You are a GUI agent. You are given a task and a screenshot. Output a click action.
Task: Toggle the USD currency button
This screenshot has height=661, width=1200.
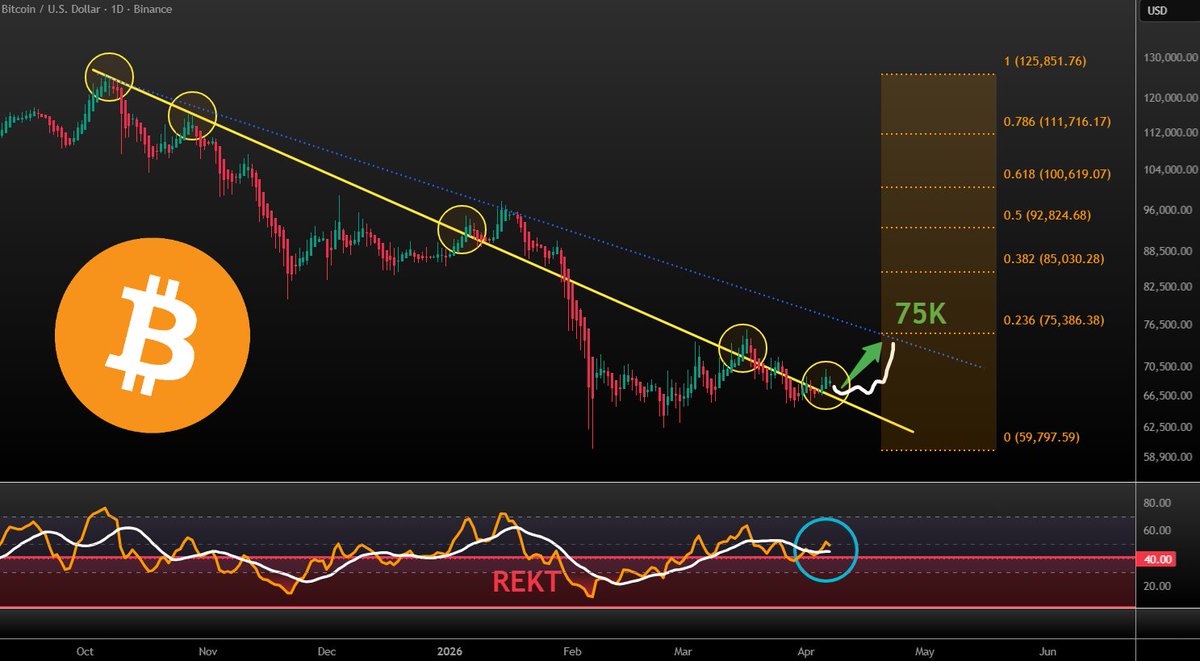[1157, 10]
